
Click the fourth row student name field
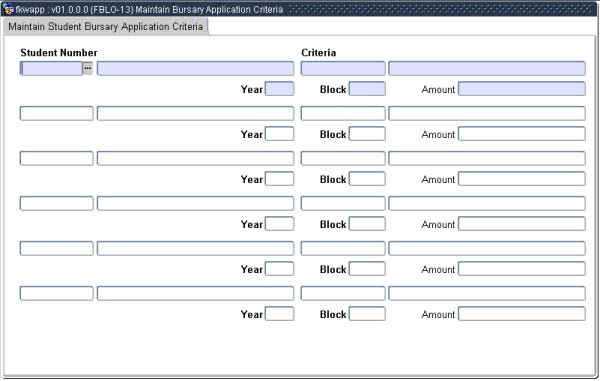(196, 204)
